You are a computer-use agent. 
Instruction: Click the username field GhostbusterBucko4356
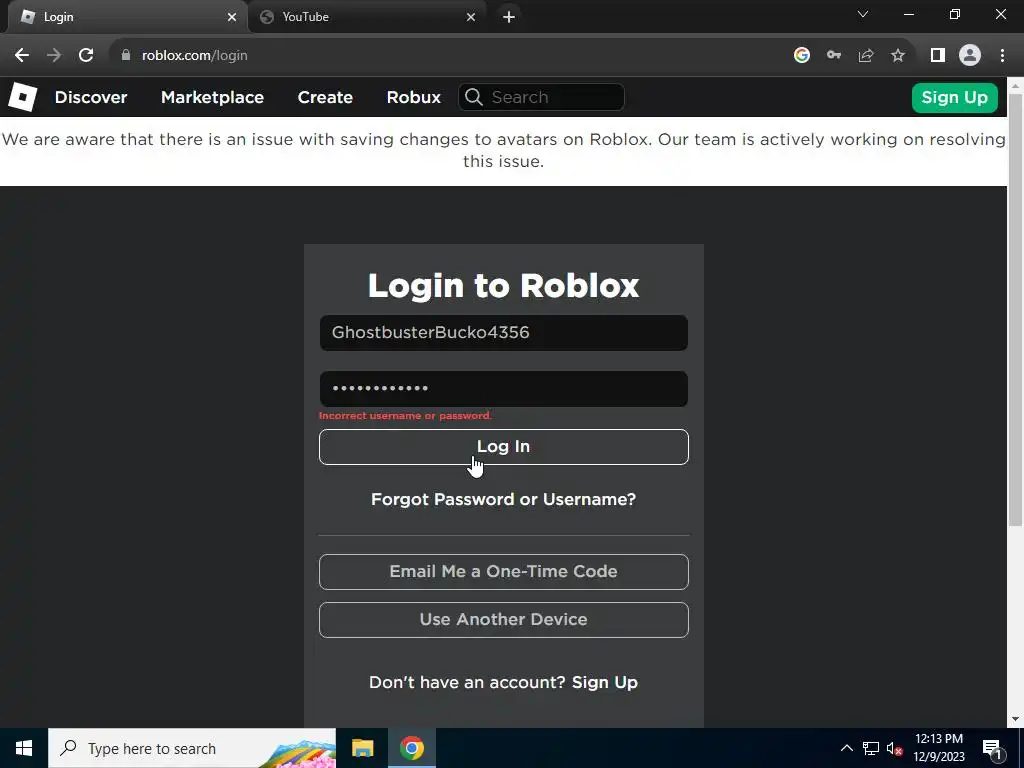[x=504, y=332]
